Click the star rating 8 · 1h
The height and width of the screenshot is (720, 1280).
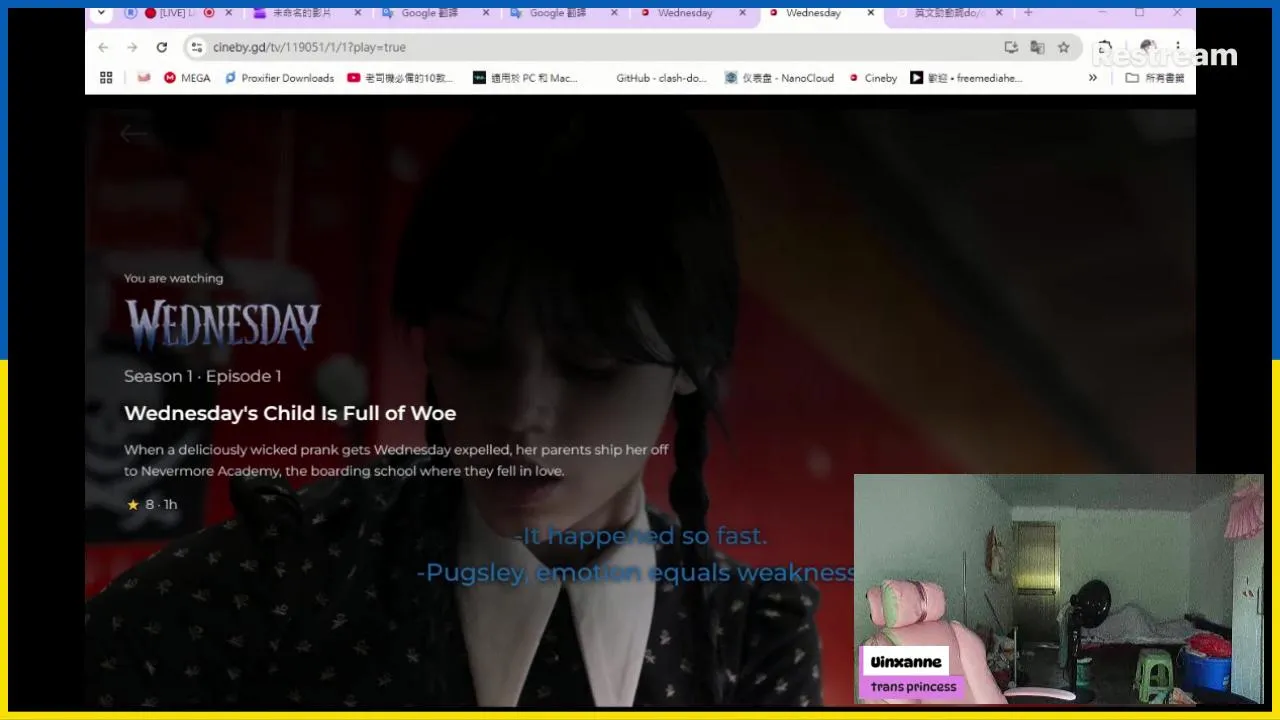click(x=152, y=504)
